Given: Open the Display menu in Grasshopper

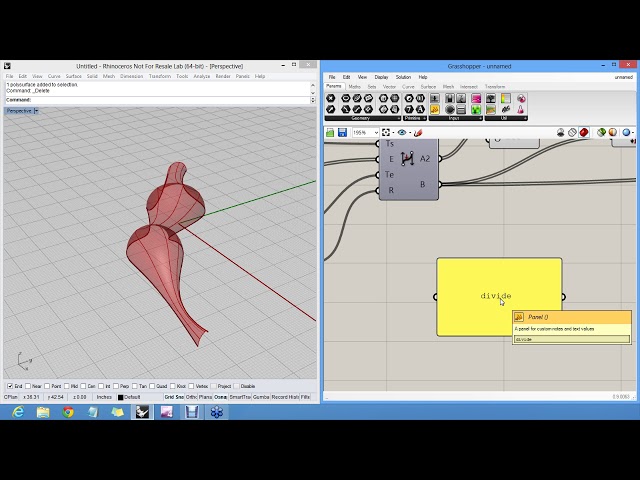Looking at the screenshot, I should [x=381, y=77].
